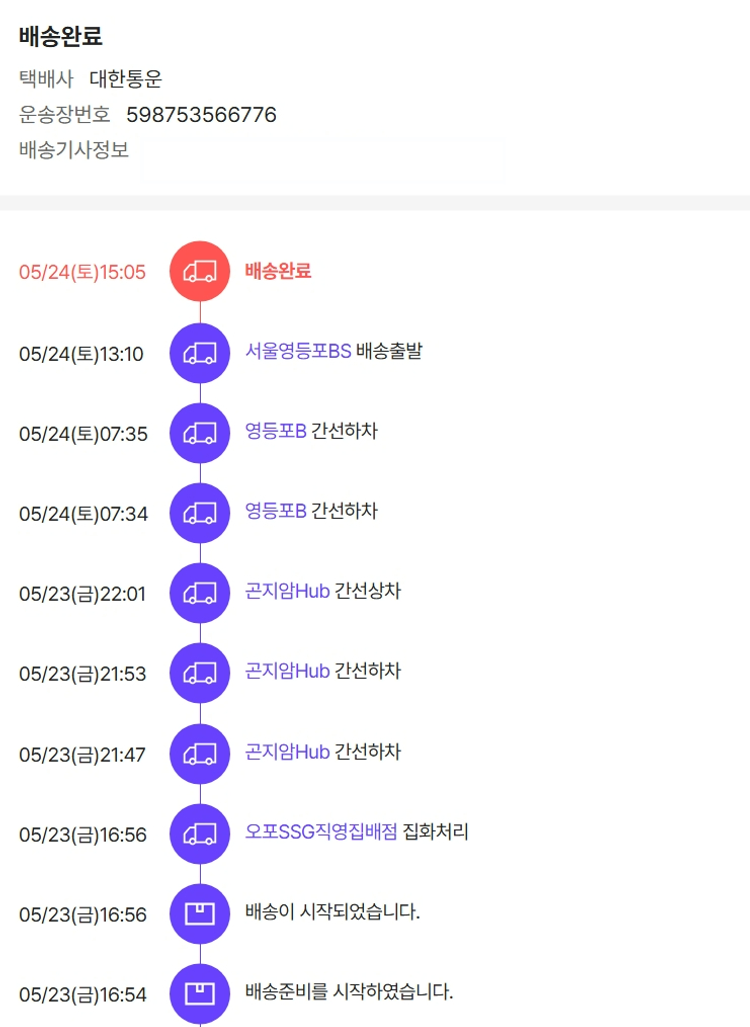750x1027 pixels.
Task: Click truck icon beside 오포SSG직영집배점 집화처리
Action: point(200,833)
